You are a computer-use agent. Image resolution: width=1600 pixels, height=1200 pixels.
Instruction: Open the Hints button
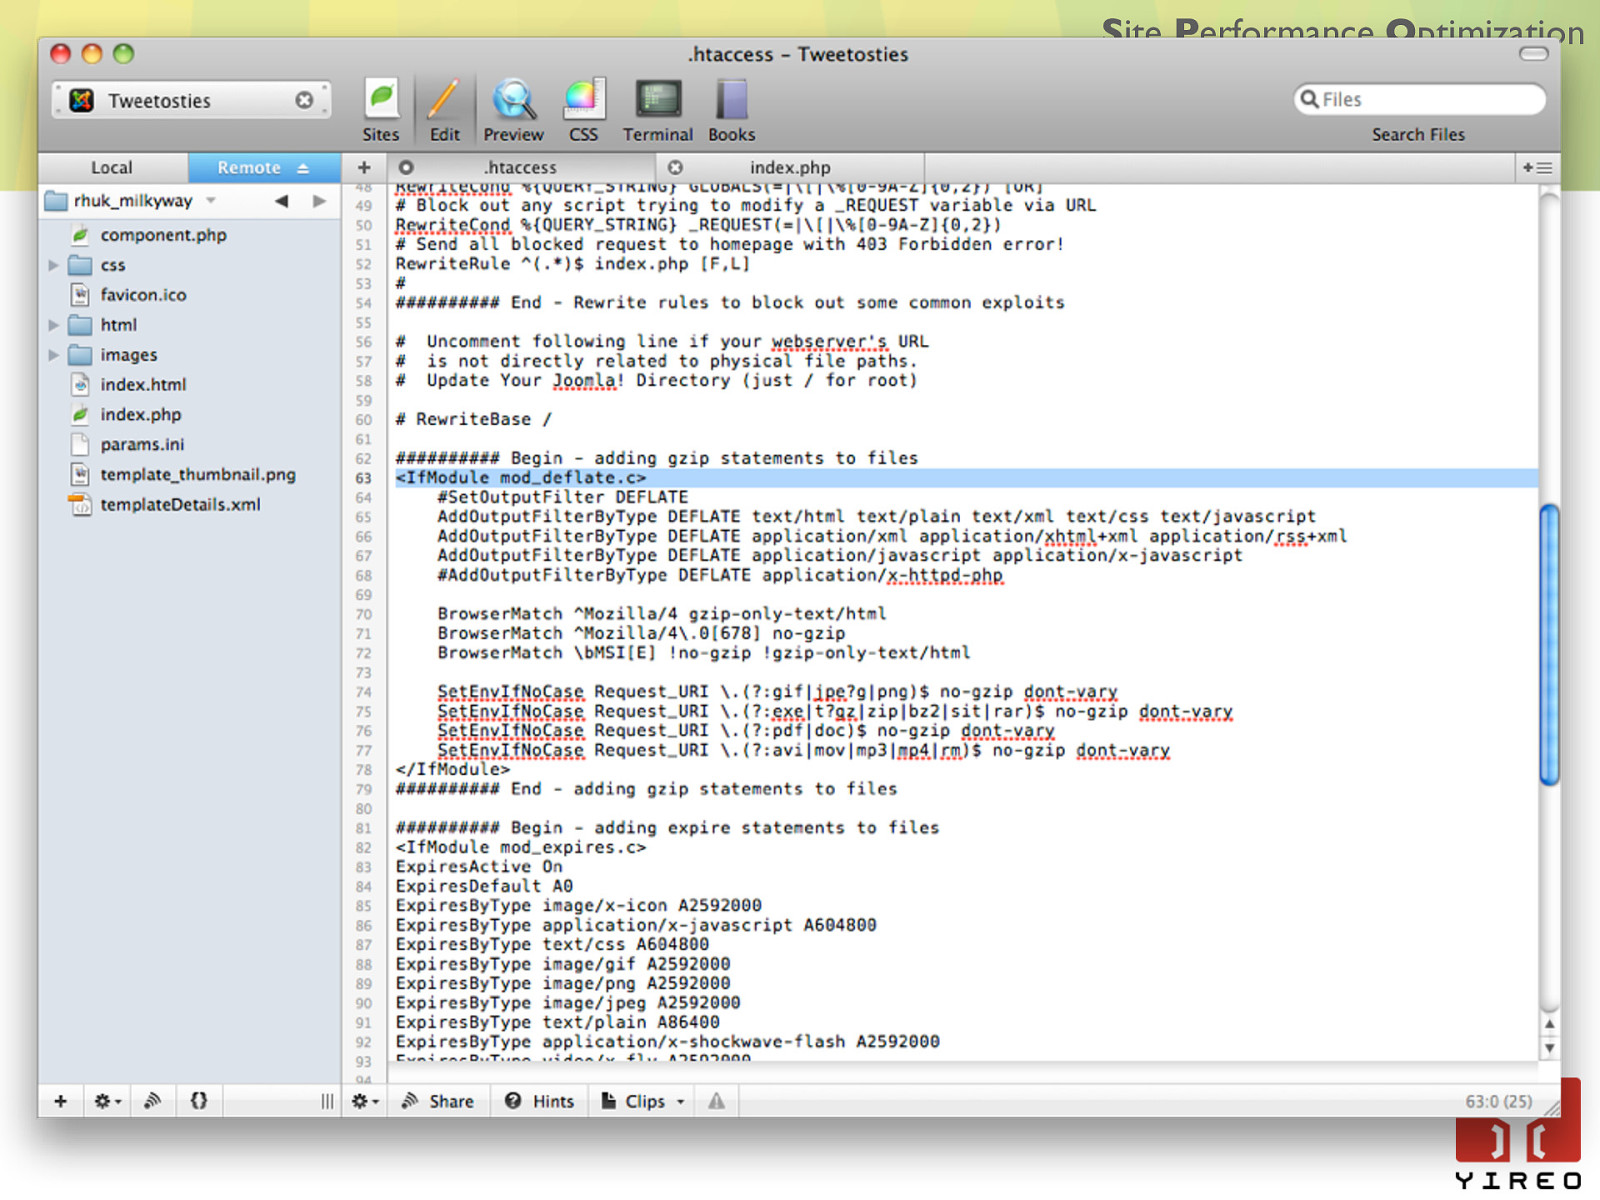(x=540, y=1101)
